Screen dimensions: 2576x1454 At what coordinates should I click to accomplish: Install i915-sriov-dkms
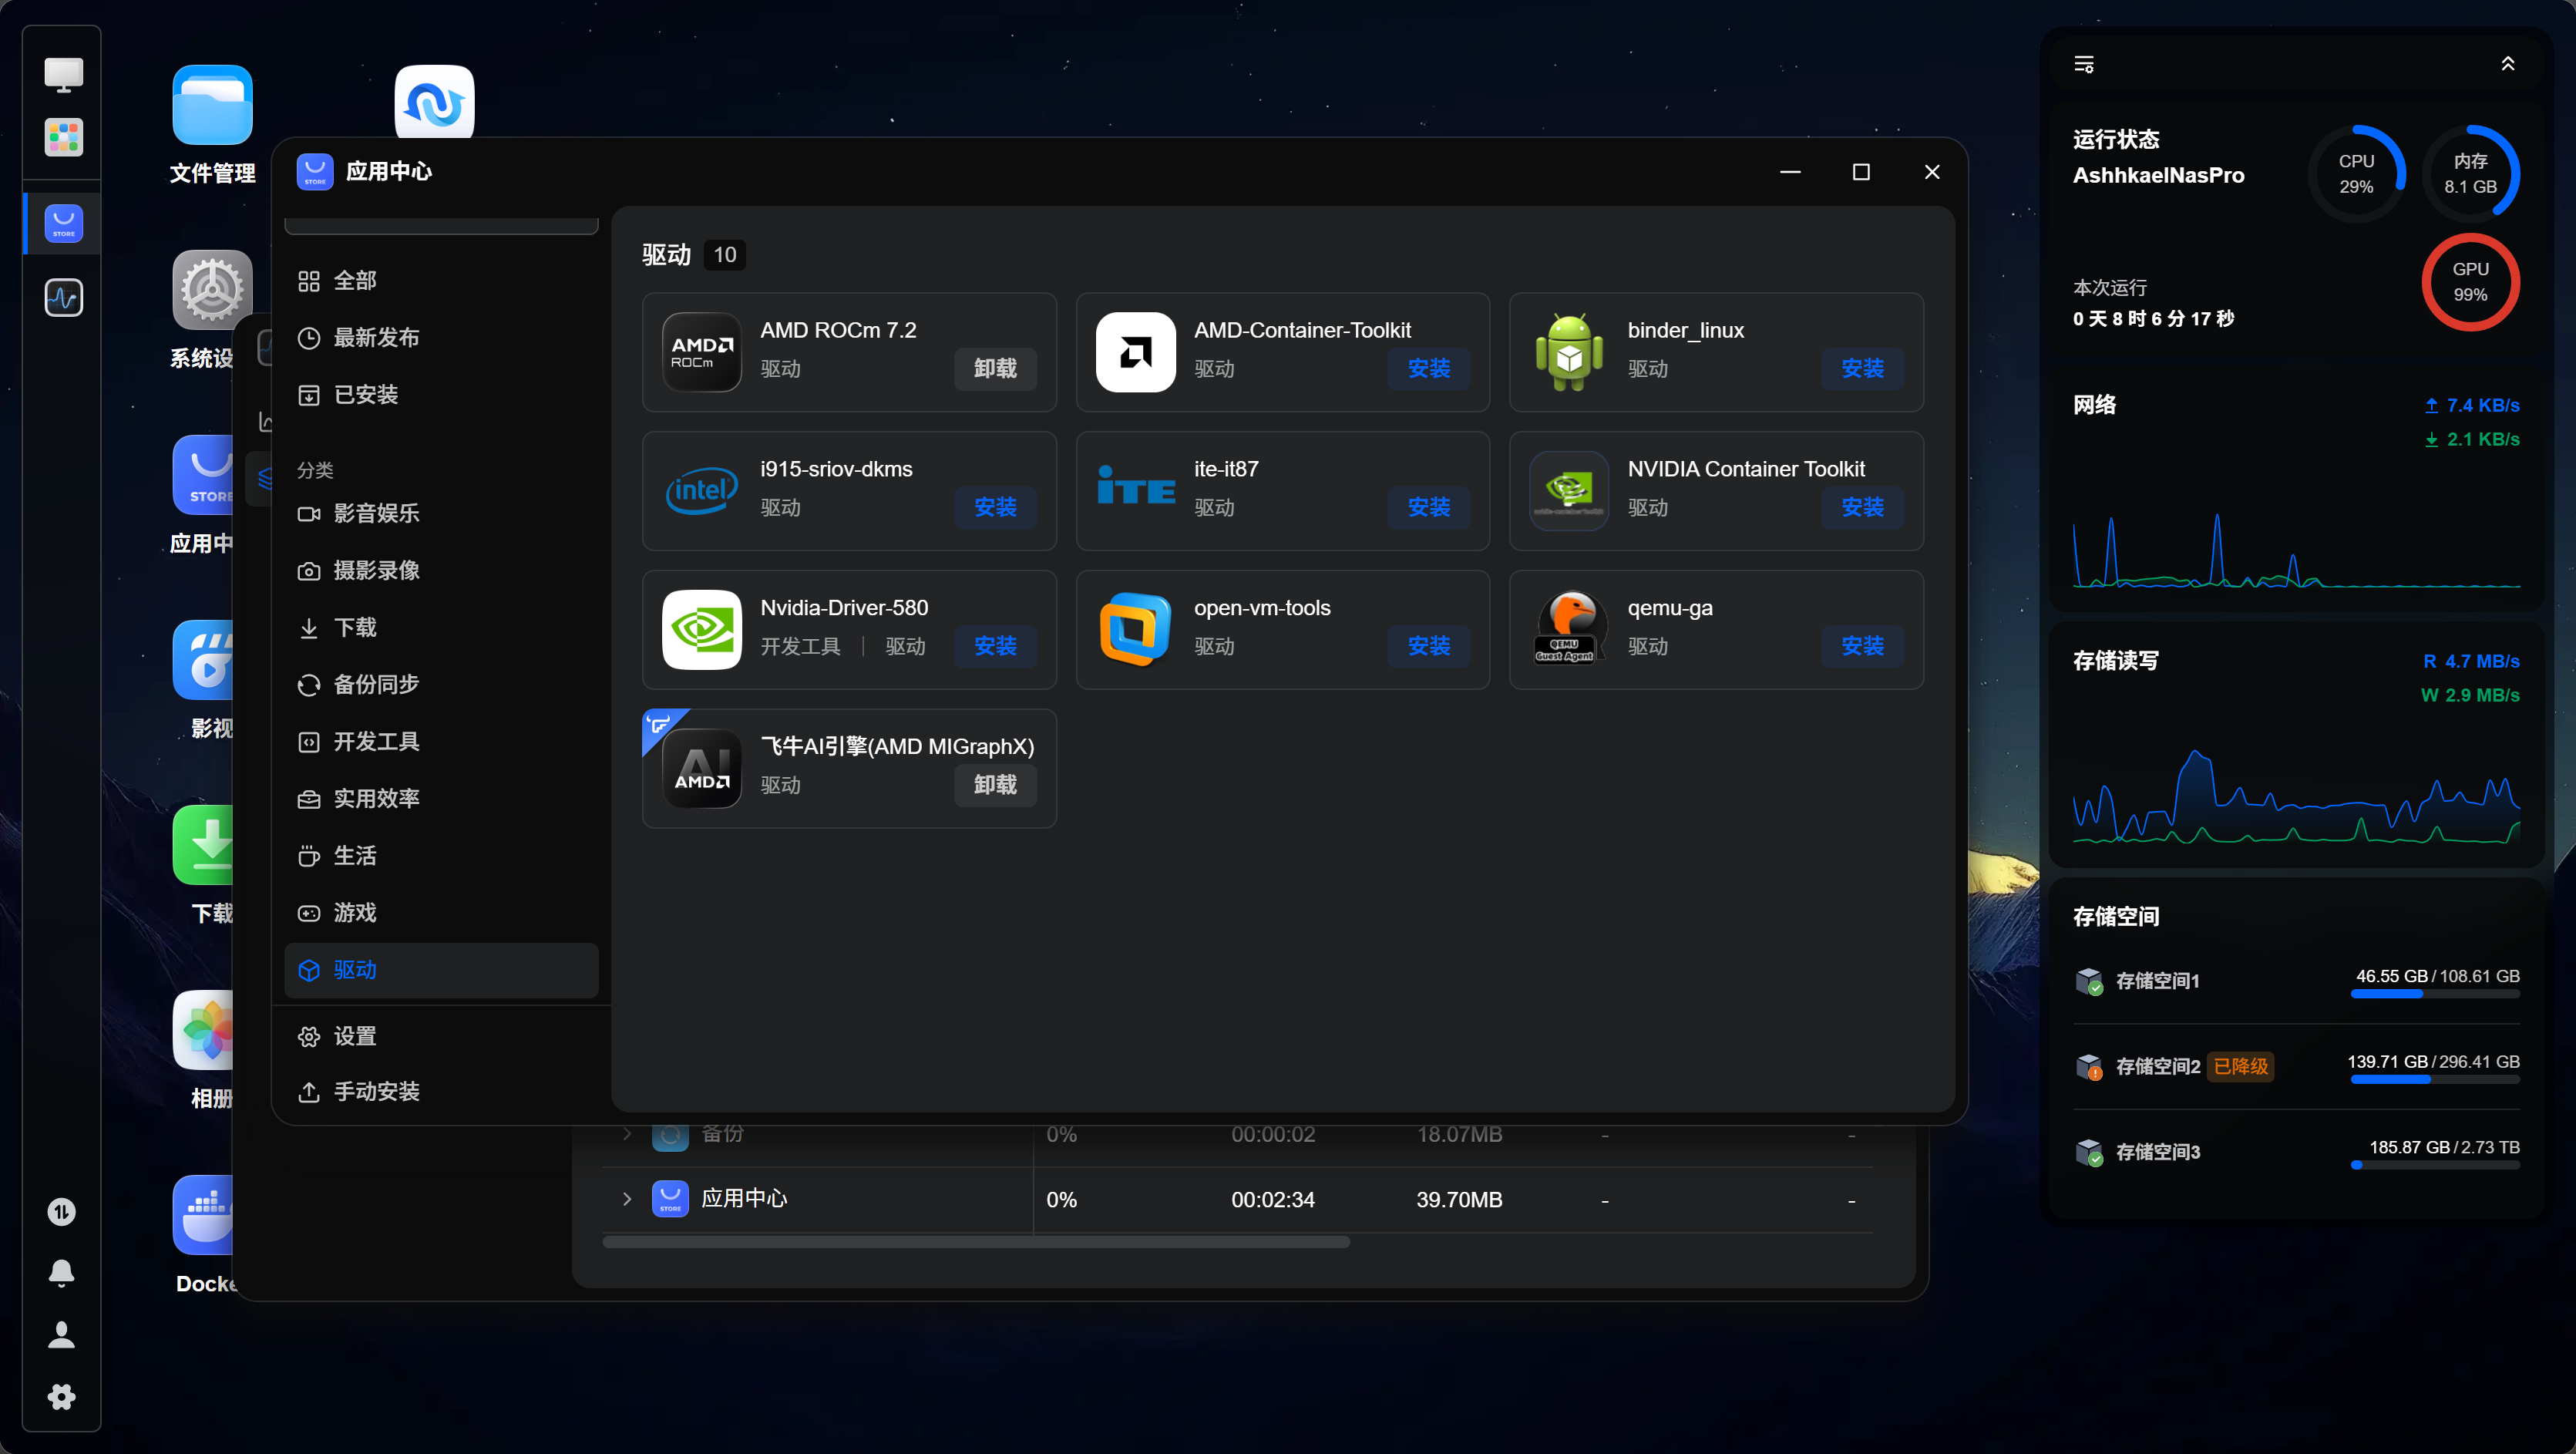pyautogui.click(x=995, y=508)
